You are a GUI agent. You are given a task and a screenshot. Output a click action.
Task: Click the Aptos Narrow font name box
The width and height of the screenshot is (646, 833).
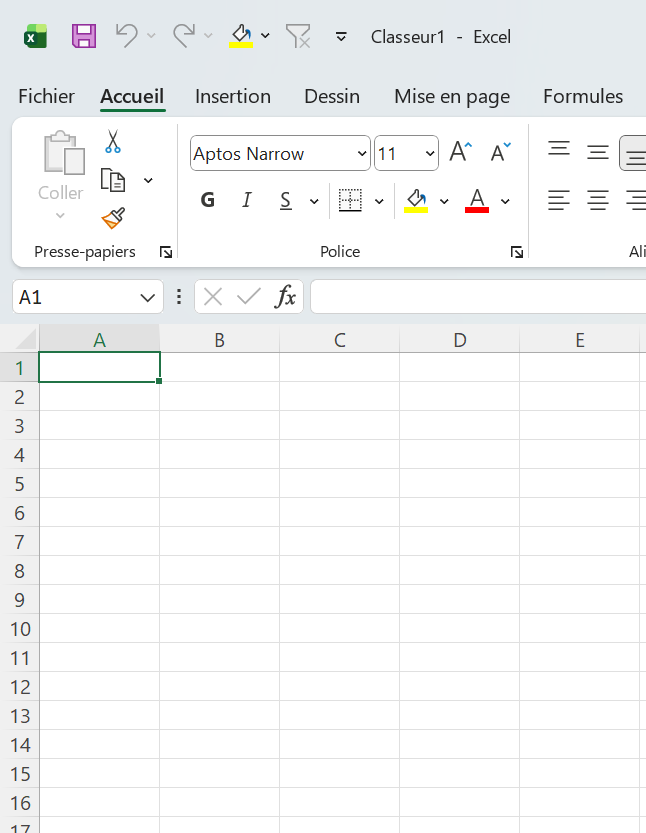click(273, 154)
